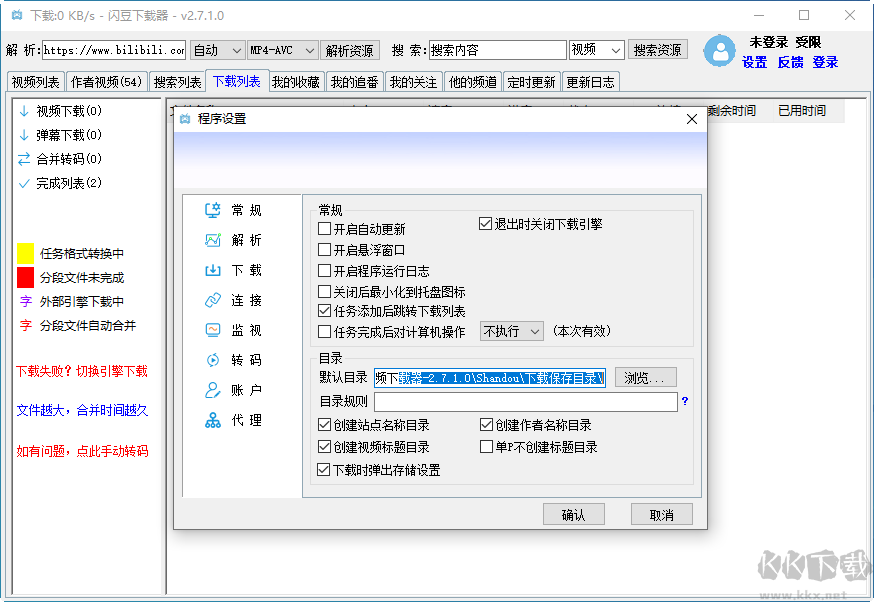The height and width of the screenshot is (602, 874).
Task: Toggle 关闭后最小化到托盘图标 checkbox
Action: point(324,292)
